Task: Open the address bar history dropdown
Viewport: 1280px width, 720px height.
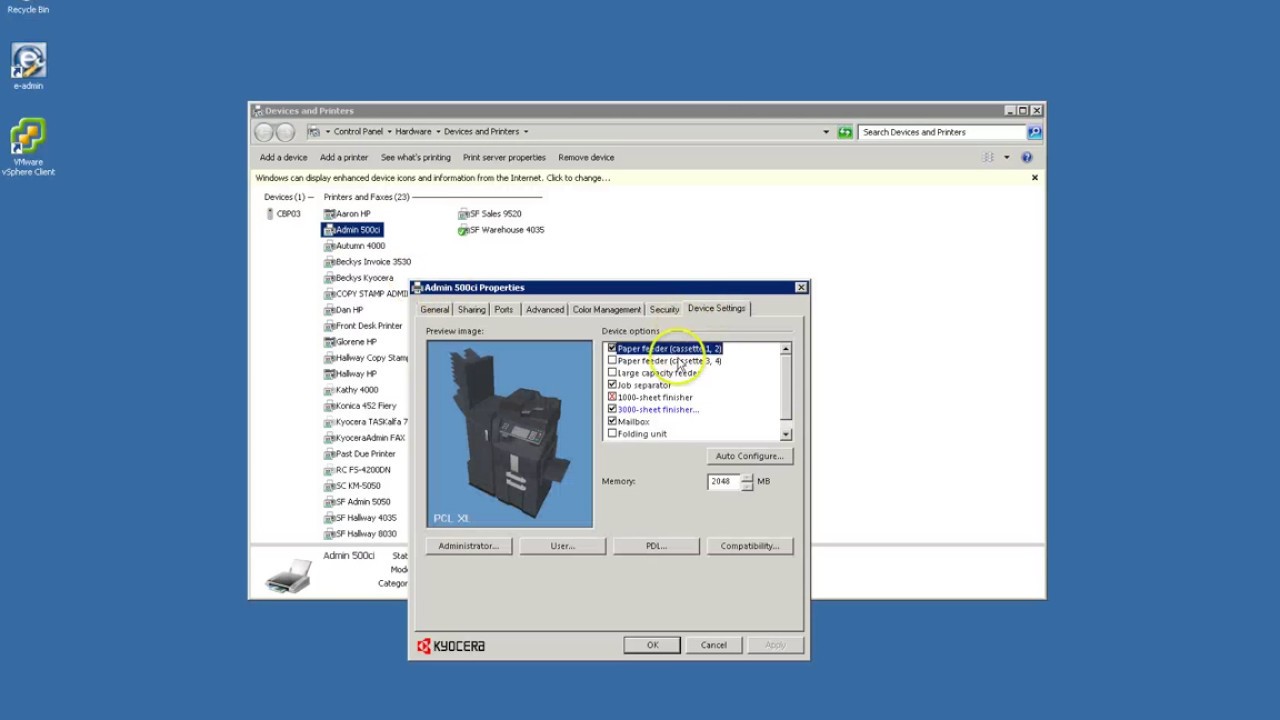Action: pyautogui.click(x=826, y=132)
